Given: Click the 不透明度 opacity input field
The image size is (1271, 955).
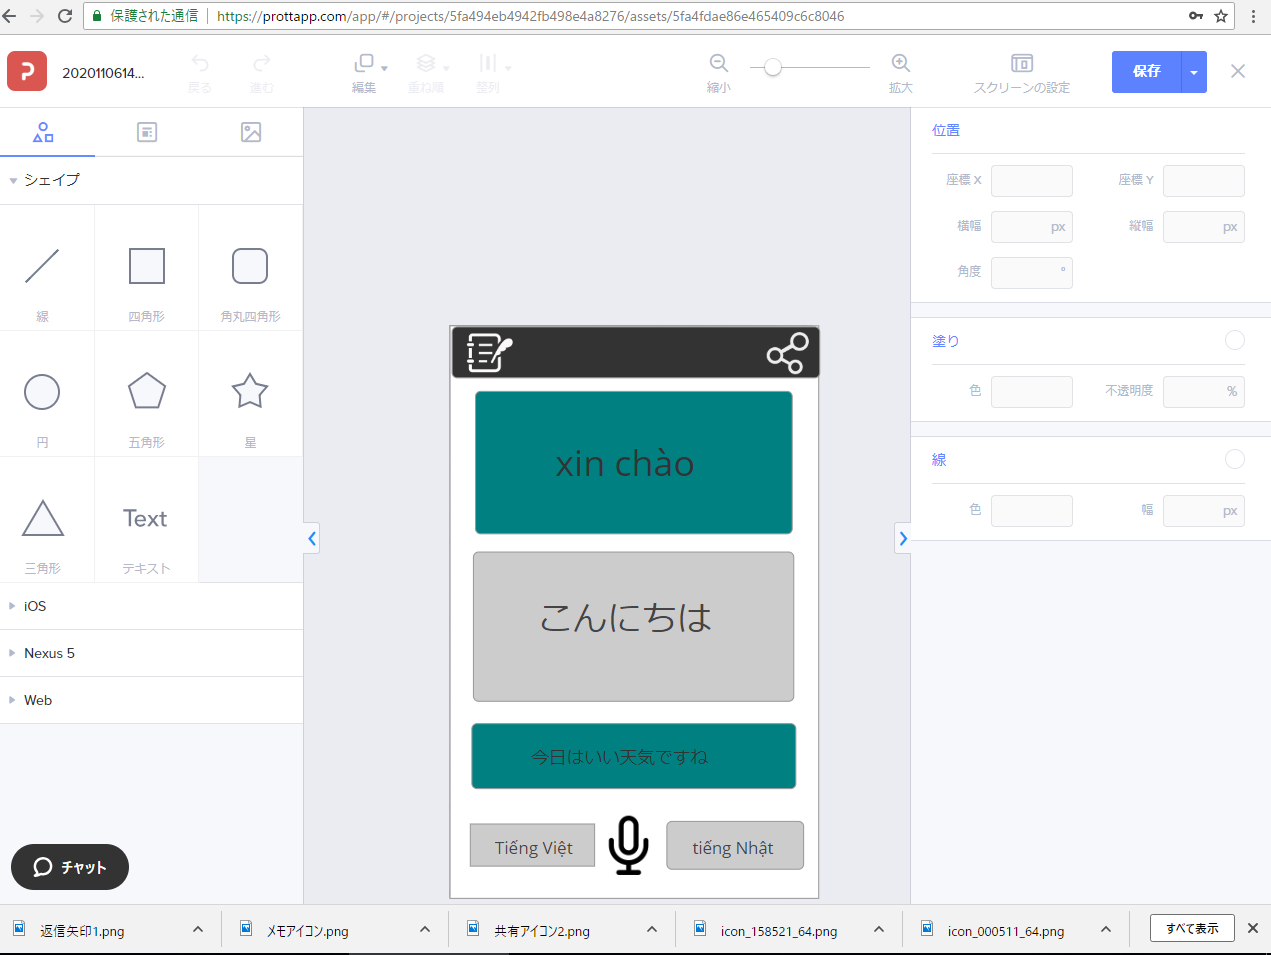Looking at the screenshot, I should [1204, 391].
